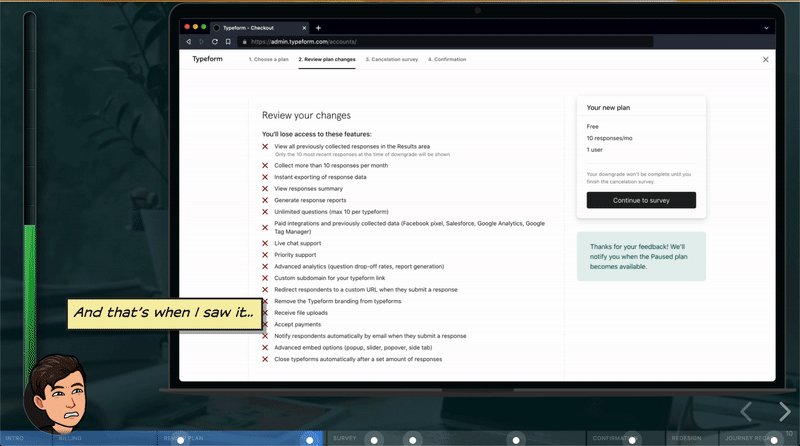Click the red X next to Advanced embed options

(265, 348)
